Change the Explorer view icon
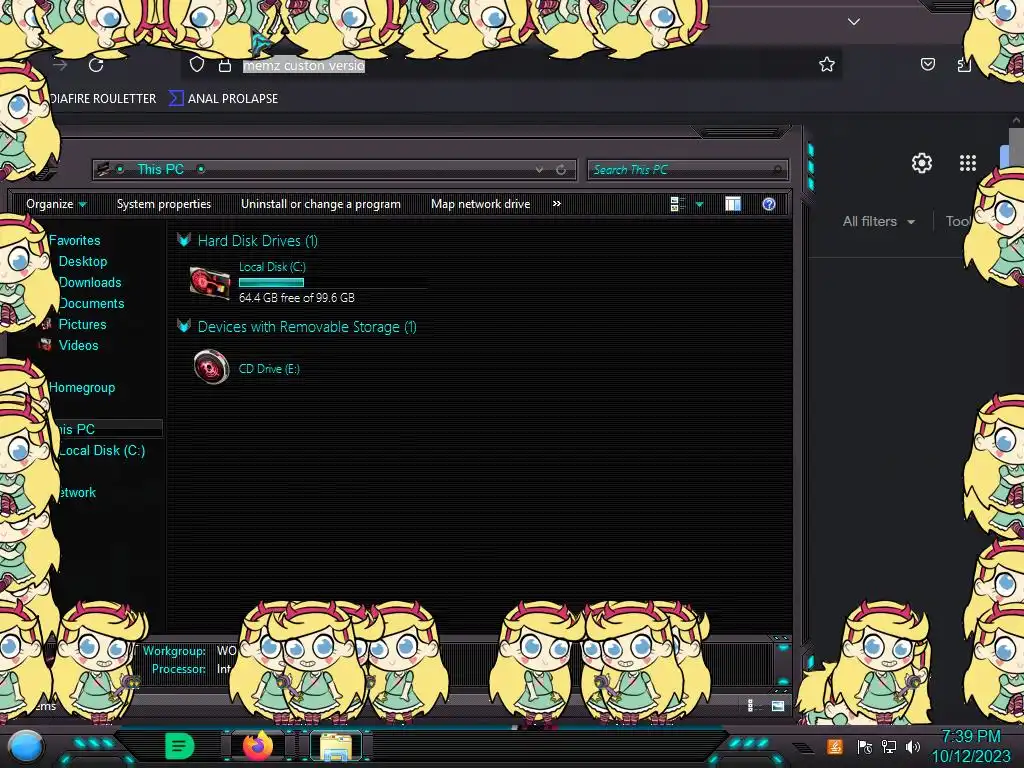The height and width of the screenshot is (768, 1024). click(x=677, y=204)
